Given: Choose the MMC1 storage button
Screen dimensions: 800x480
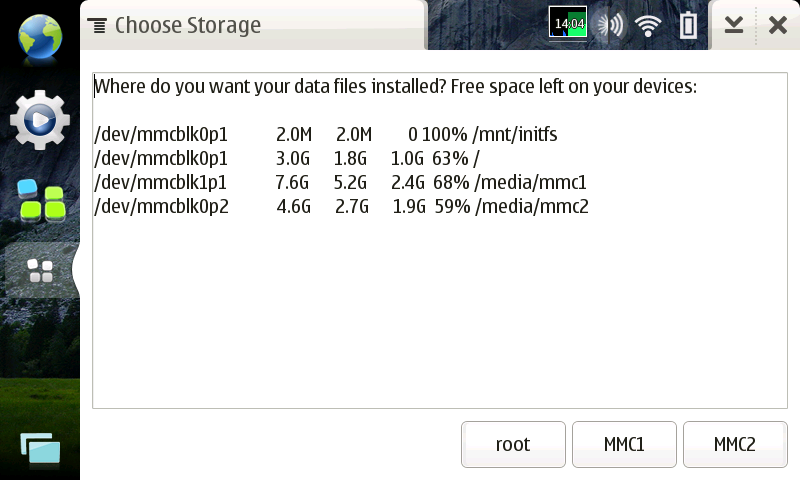Looking at the screenshot, I should pos(624,444).
